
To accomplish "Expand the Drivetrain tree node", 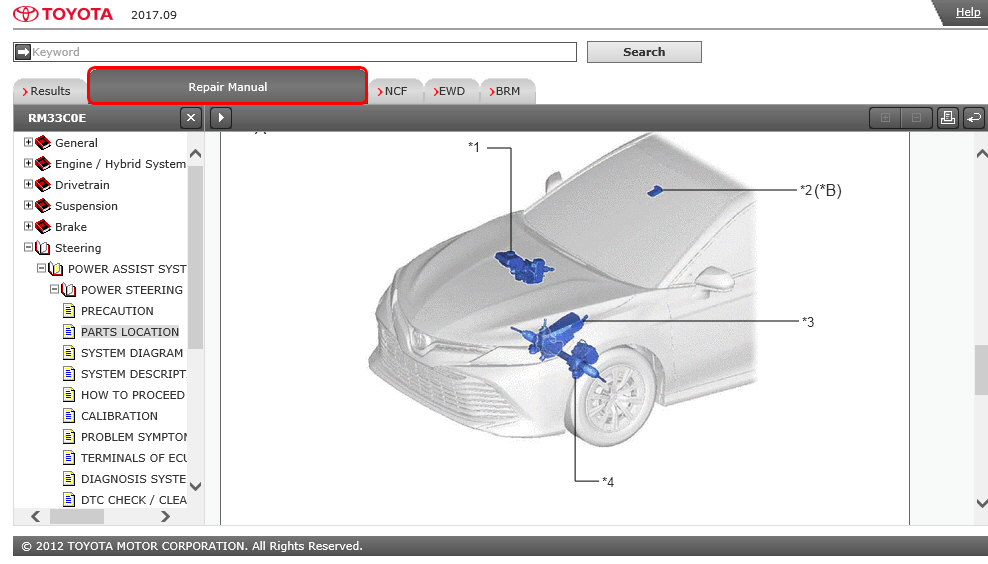I will (28, 184).
